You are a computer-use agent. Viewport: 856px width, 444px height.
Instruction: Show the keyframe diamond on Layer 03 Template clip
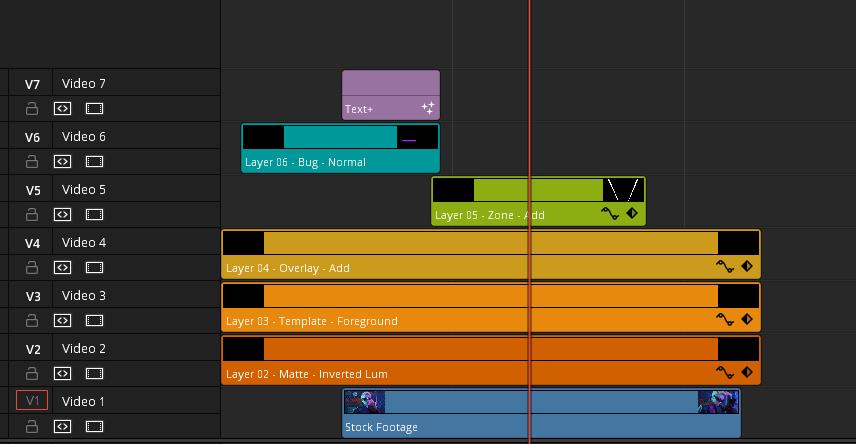coord(747,319)
